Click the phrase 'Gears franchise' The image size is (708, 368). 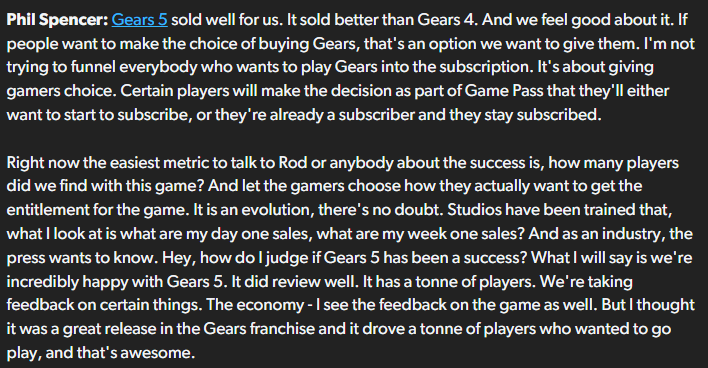(259, 328)
